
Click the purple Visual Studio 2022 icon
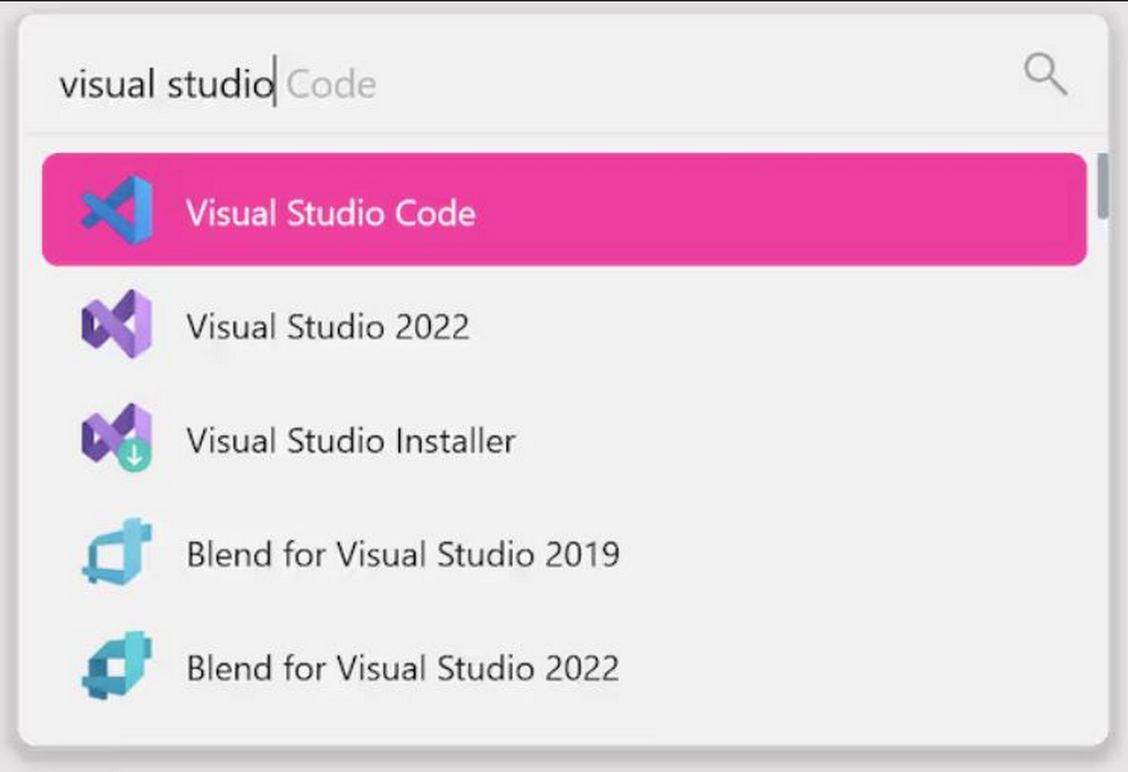click(x=117, y=325)
